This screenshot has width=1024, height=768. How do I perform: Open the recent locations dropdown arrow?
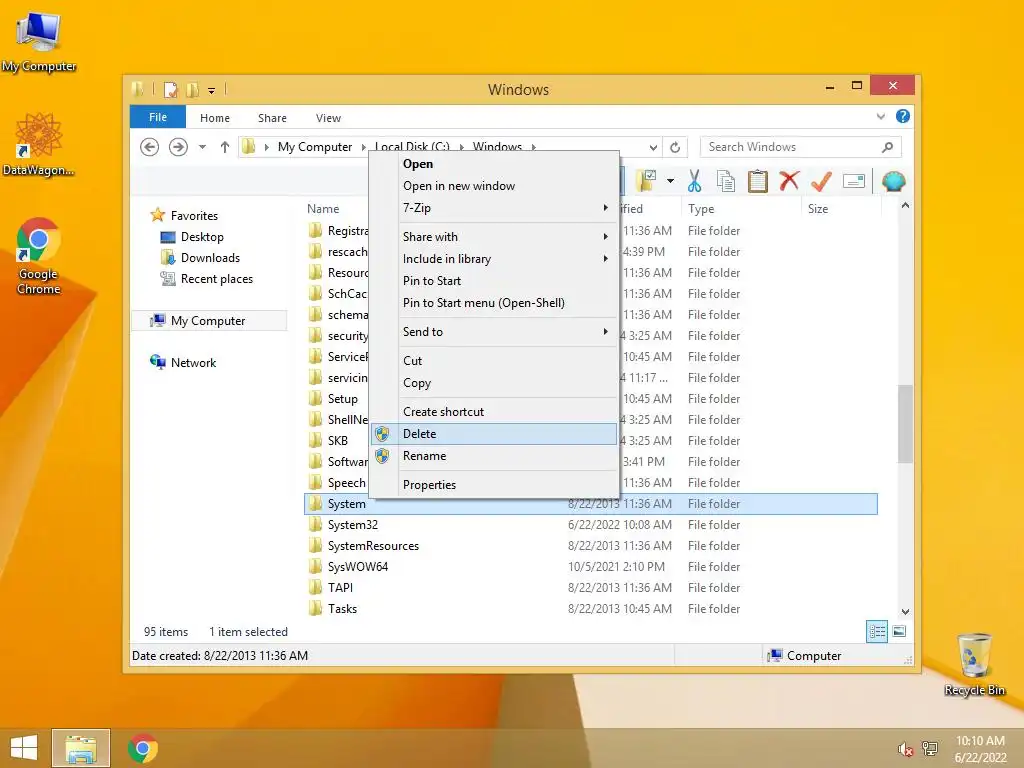coord(202,147)
